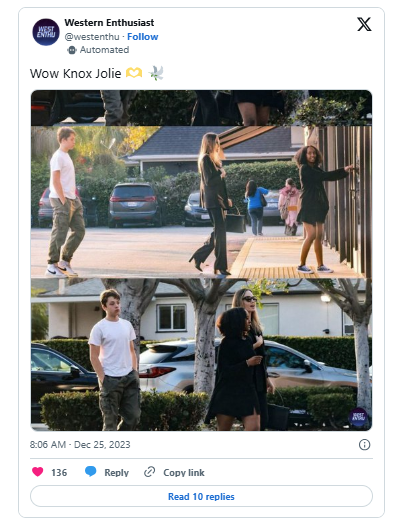Open the X logo link
Screen dimensions: 393x531
(364, 24)
